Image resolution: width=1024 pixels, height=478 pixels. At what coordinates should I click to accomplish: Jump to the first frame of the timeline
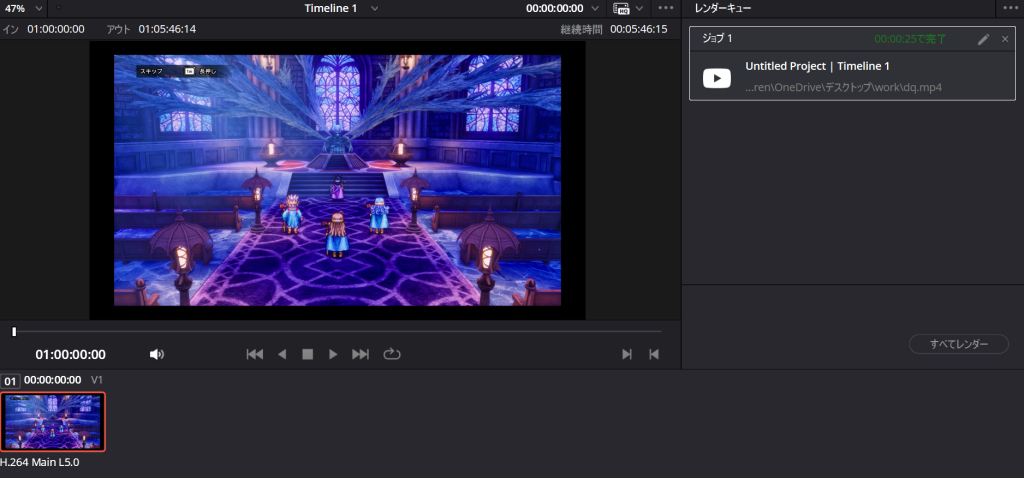(x=255, y=354)
